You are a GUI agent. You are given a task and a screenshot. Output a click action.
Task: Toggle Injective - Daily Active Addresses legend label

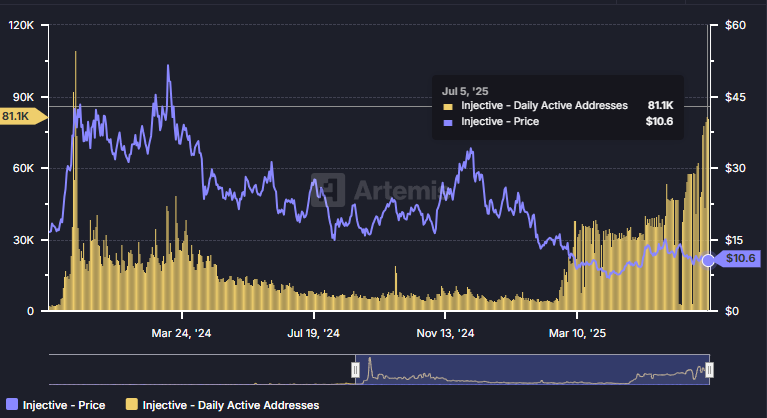pos(231,405)
